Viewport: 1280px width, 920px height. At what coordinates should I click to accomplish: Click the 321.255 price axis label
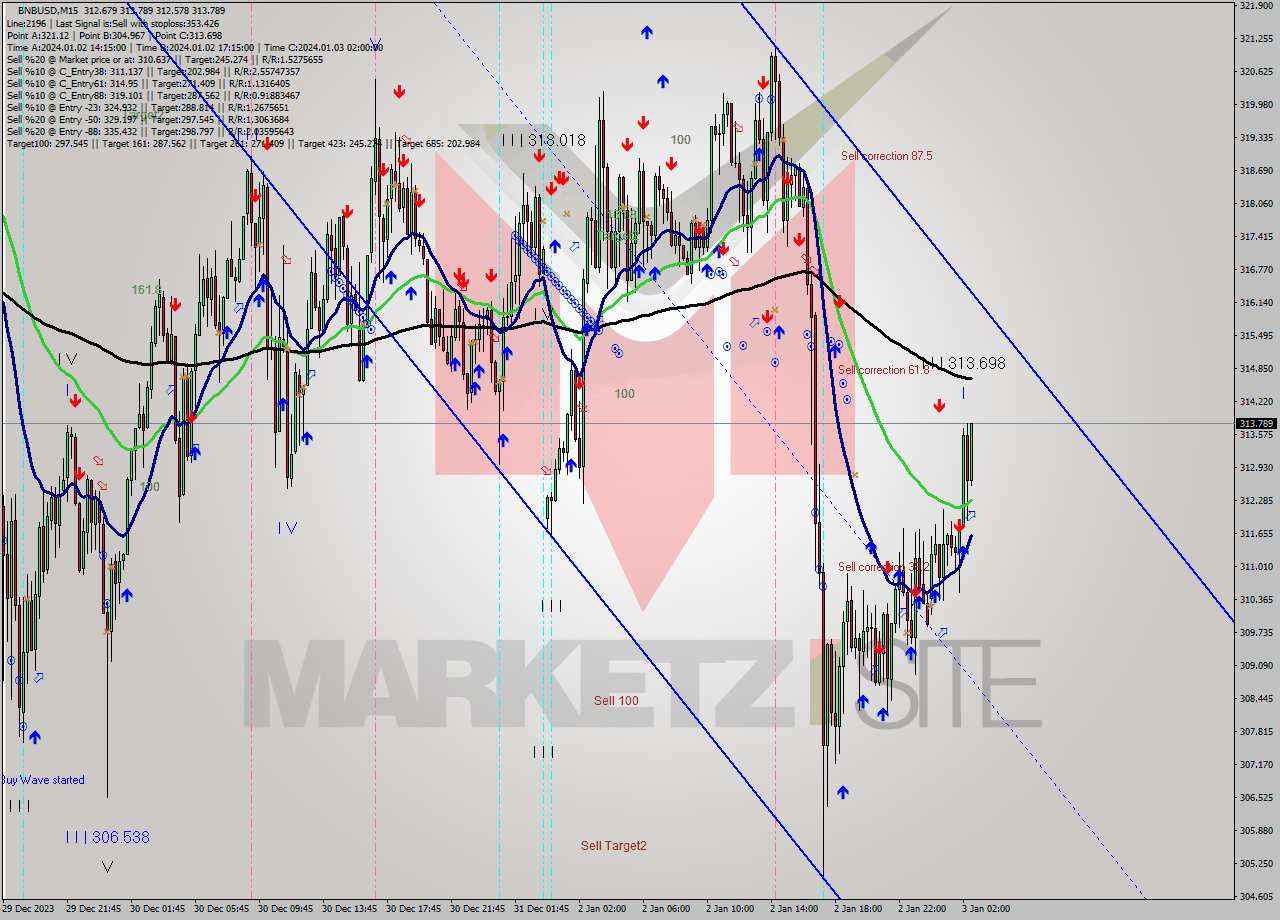pos(1256,39)
